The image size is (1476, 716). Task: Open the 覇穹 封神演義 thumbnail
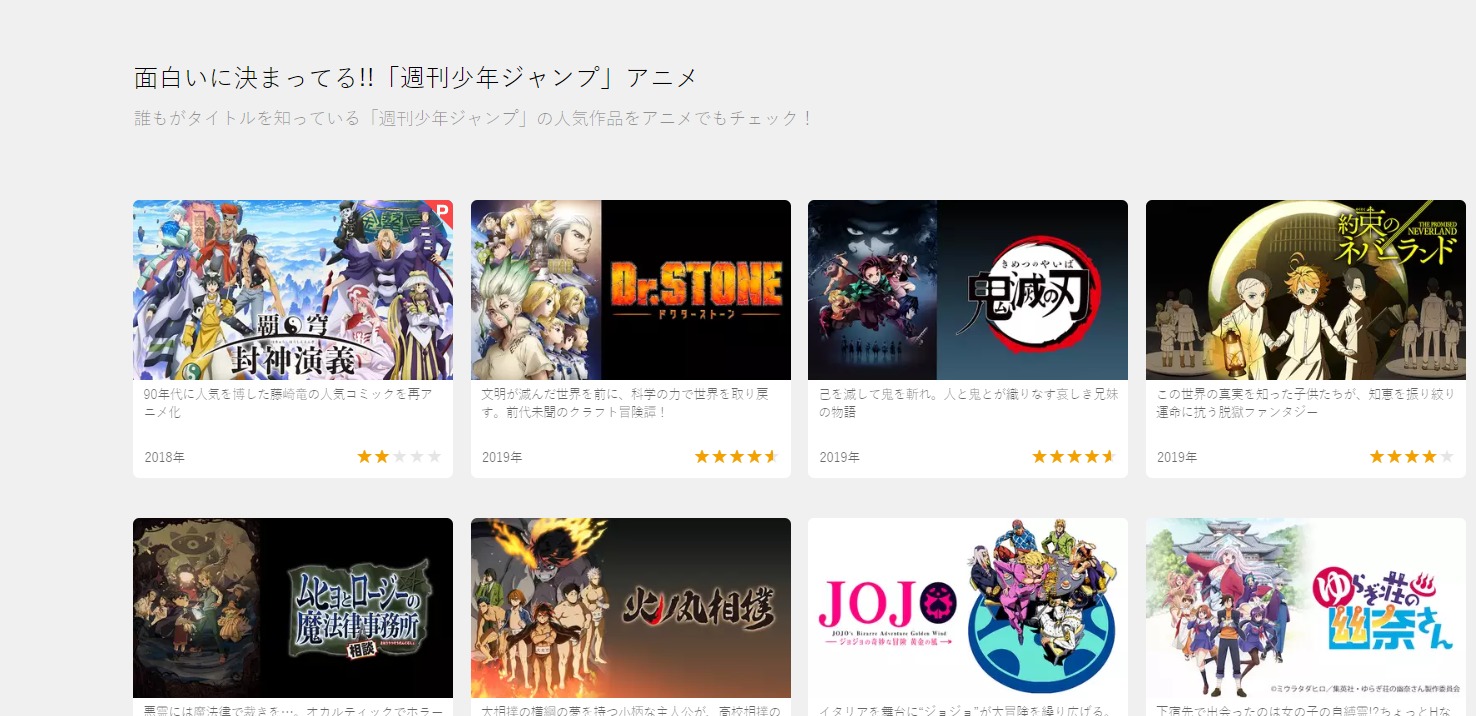(x=293, y=290)
